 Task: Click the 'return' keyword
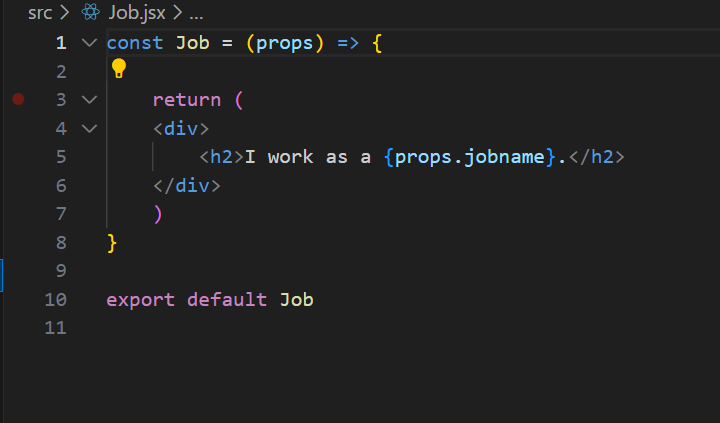click(187, 100)
